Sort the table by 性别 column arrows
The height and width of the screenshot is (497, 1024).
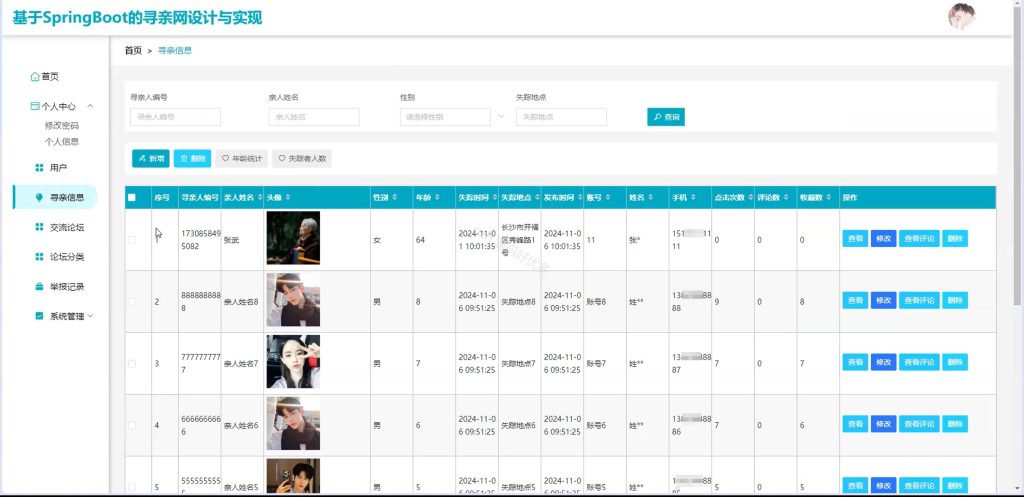(x=394, y=197)
